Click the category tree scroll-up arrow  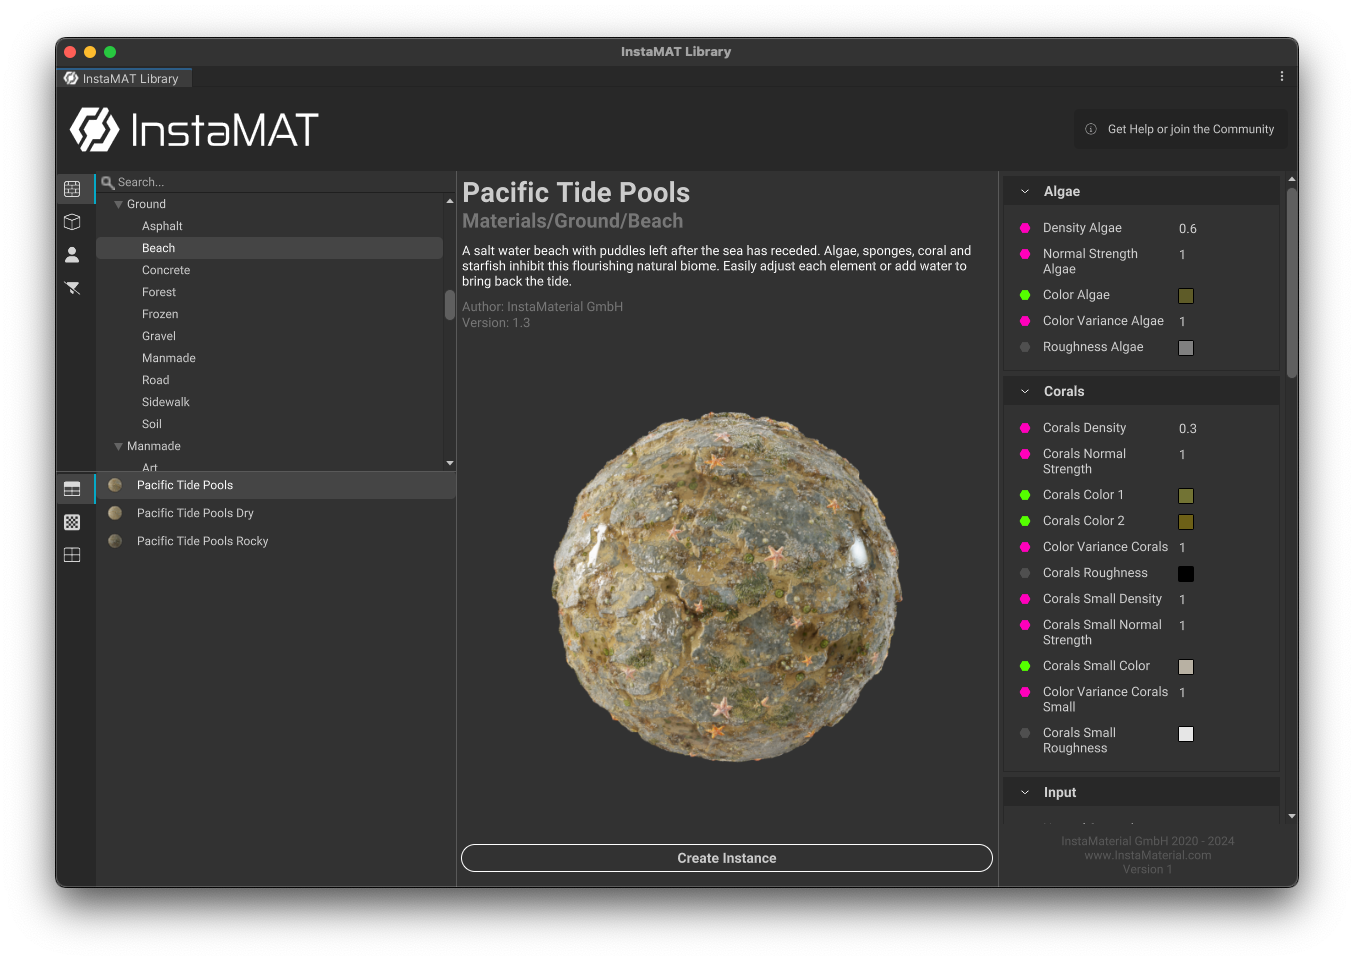tap(450, 201)
